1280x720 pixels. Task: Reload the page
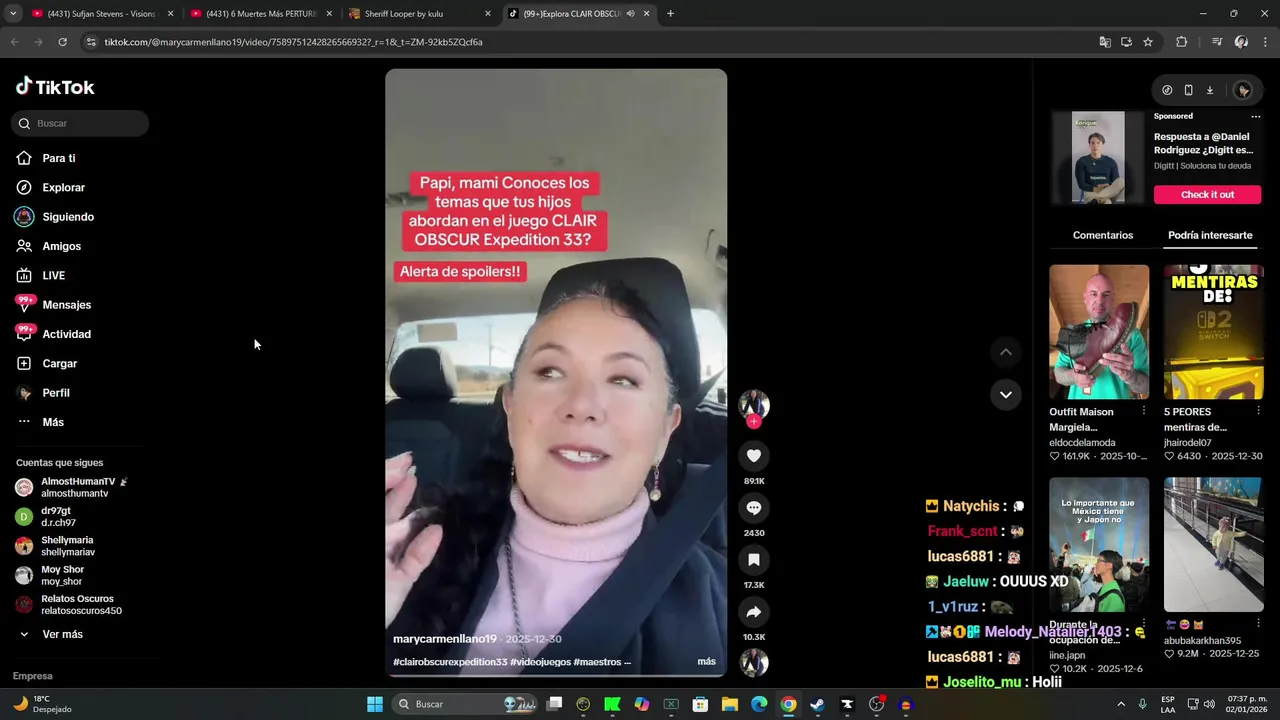point(62,42)
